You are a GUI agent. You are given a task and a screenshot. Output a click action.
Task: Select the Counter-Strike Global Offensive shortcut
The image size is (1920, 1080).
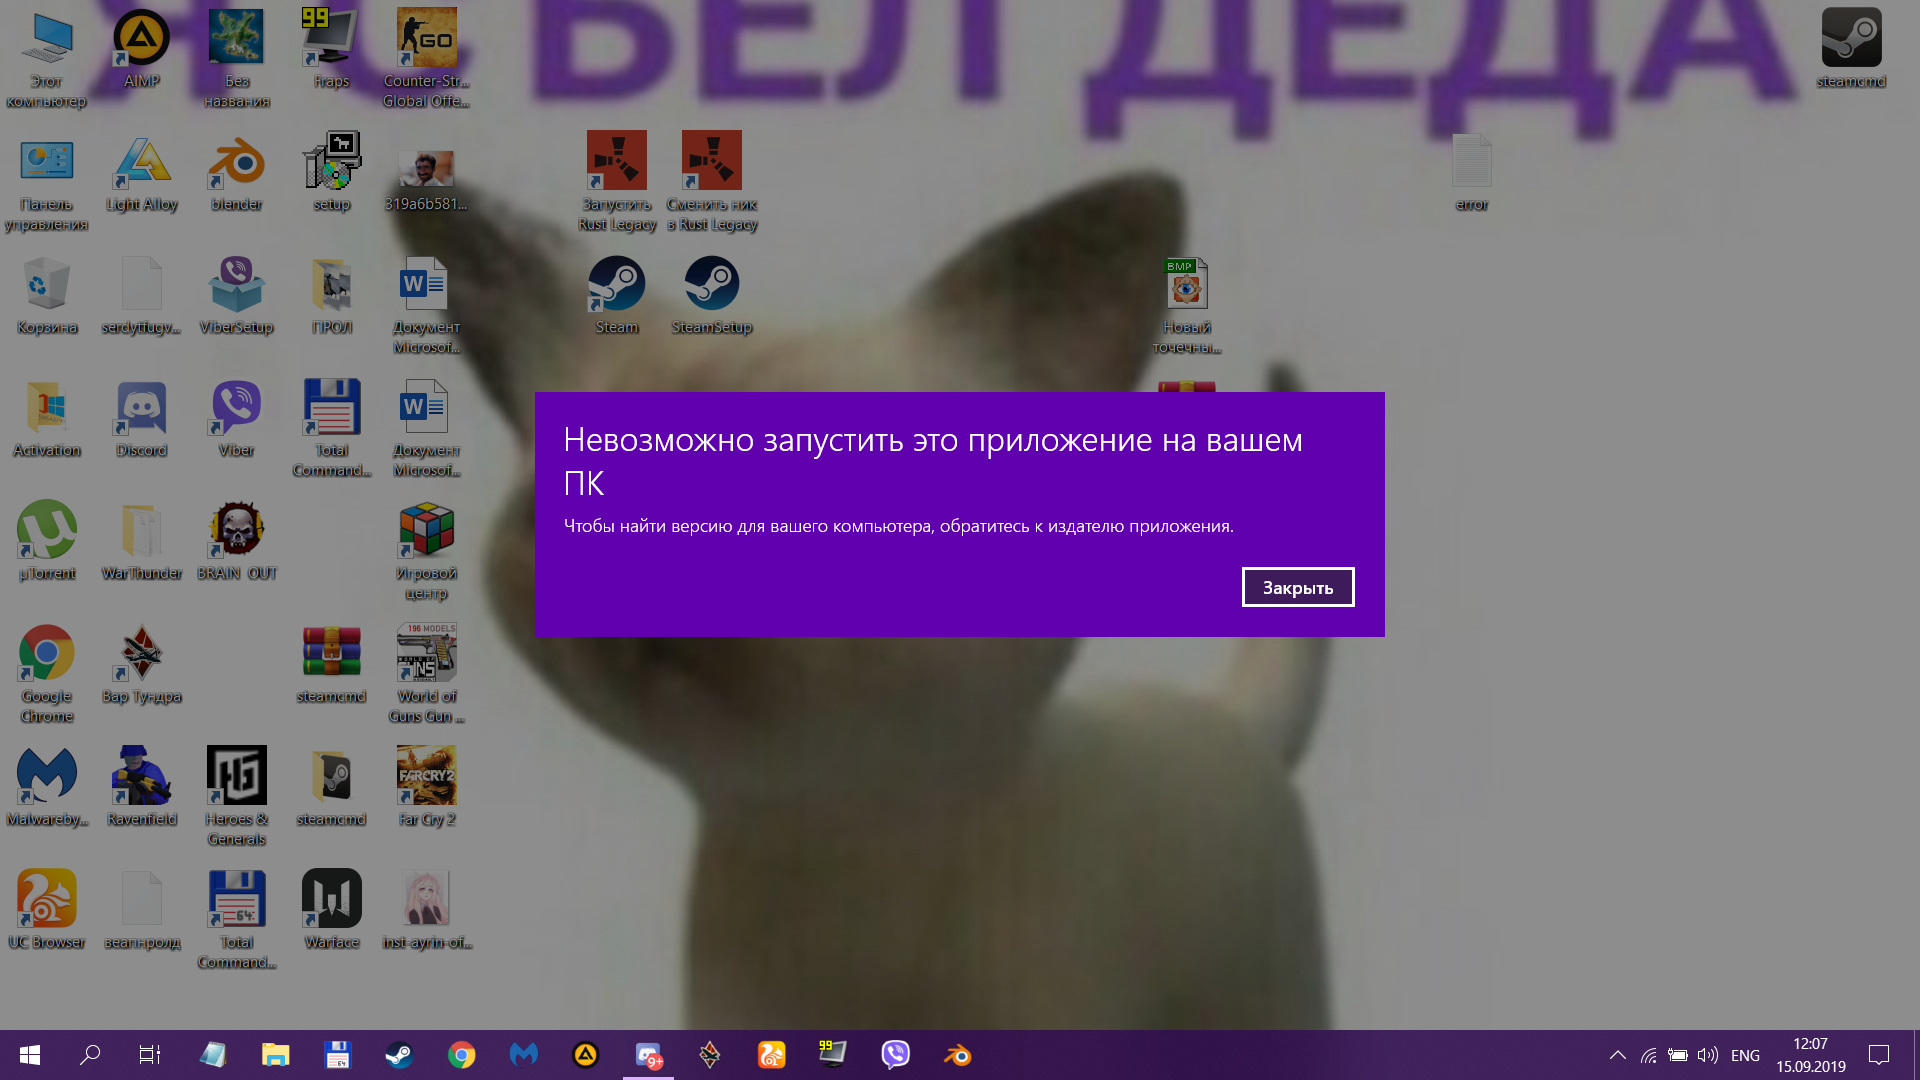pyautogui.click(x=426, y=40)
